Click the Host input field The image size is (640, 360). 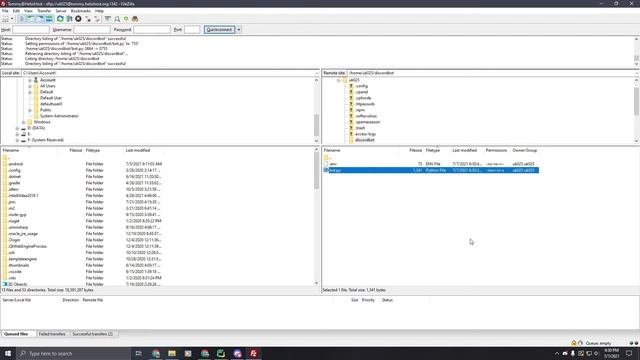31,29
